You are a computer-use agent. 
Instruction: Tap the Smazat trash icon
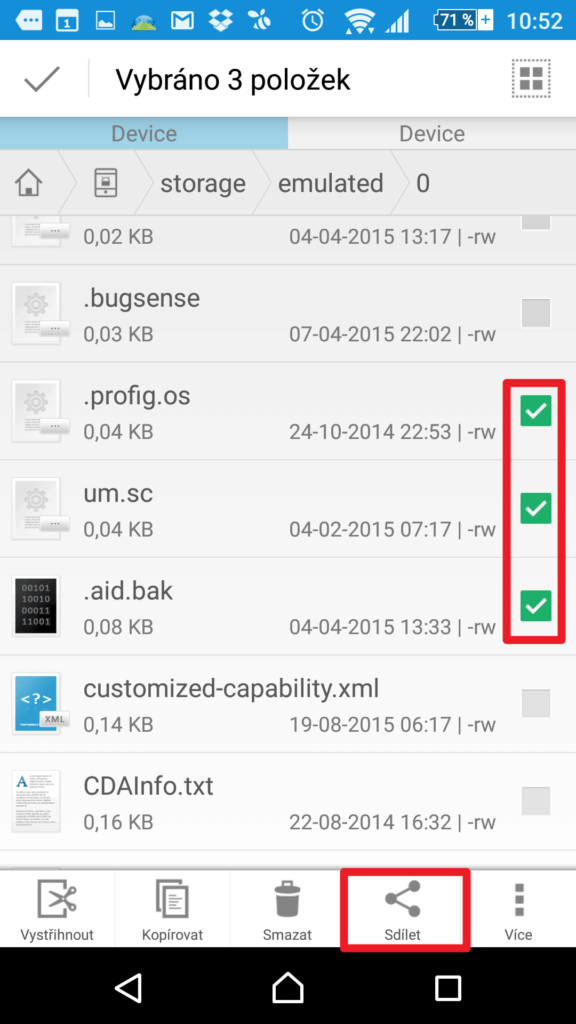287,899
